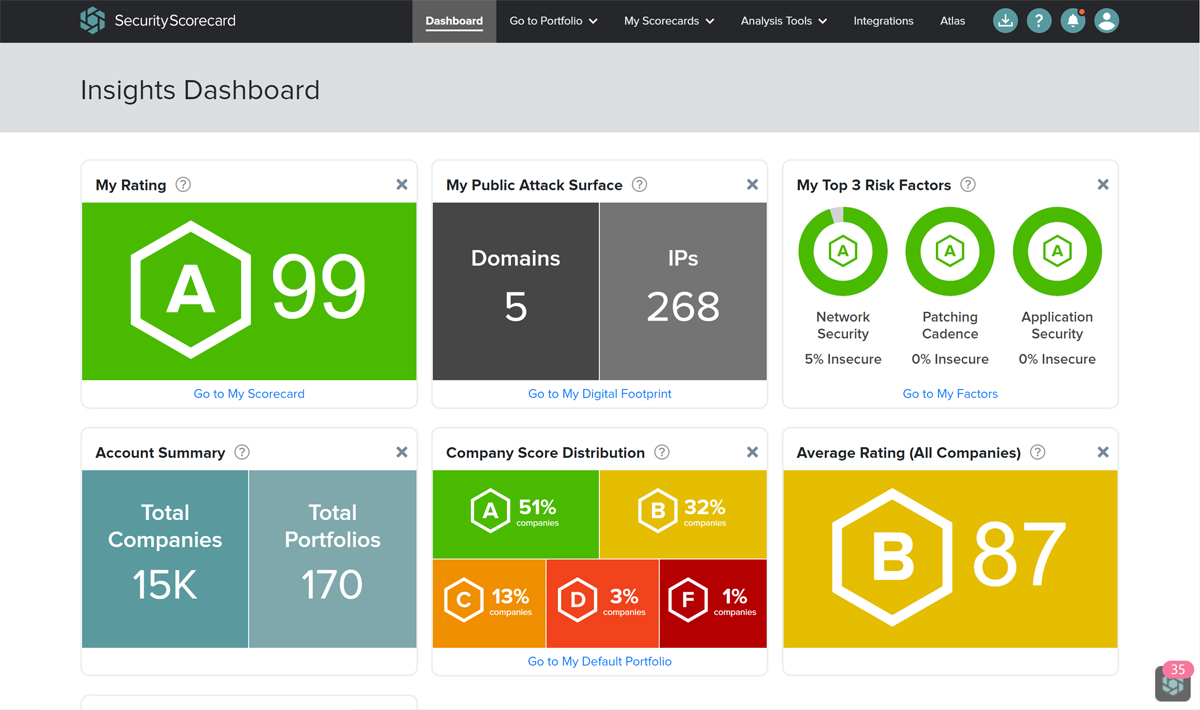Screen dimensions: 1200x710
Task: Select the Patching Cadence factor icon
Action: coord(949,251)
